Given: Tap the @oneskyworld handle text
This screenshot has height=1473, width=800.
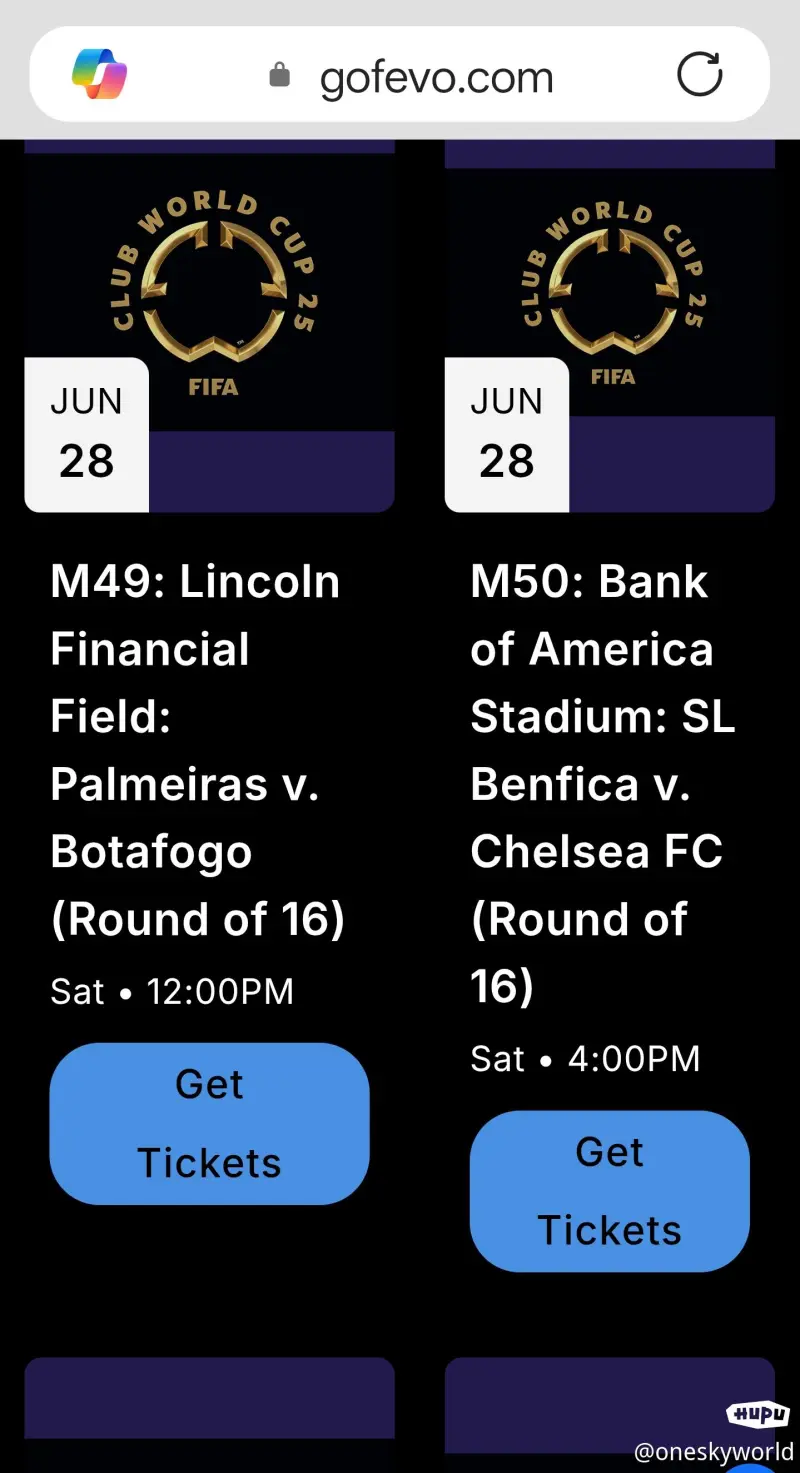Looking at the screenshot, I should (714, 1451).
